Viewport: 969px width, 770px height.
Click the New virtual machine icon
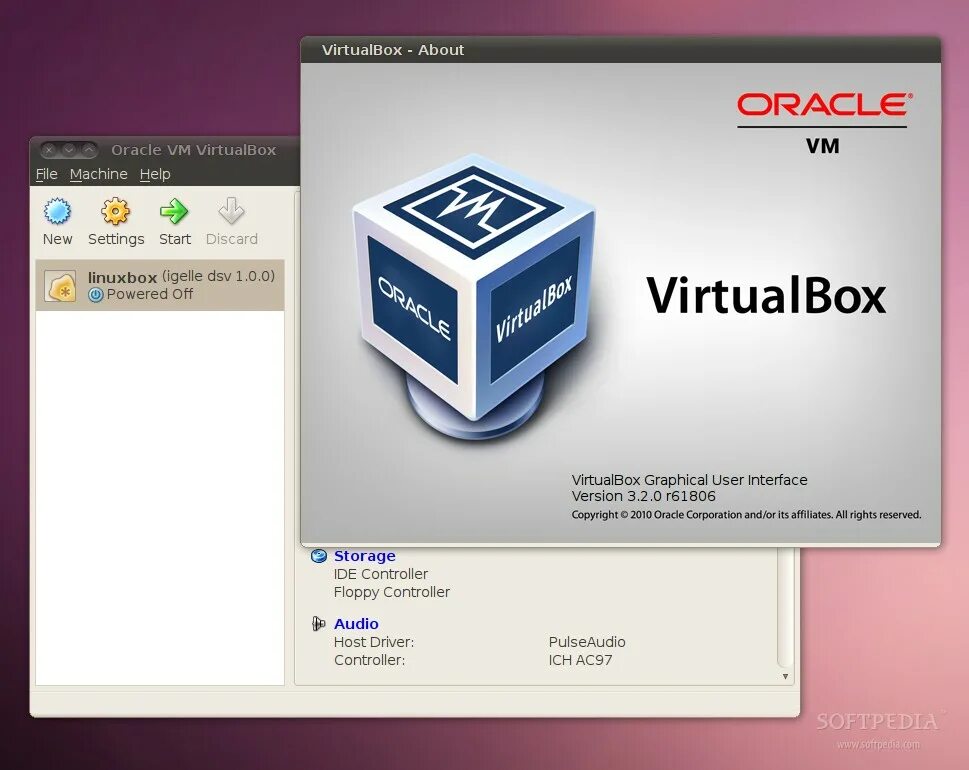pyautogui.click(x=57, y=211)
